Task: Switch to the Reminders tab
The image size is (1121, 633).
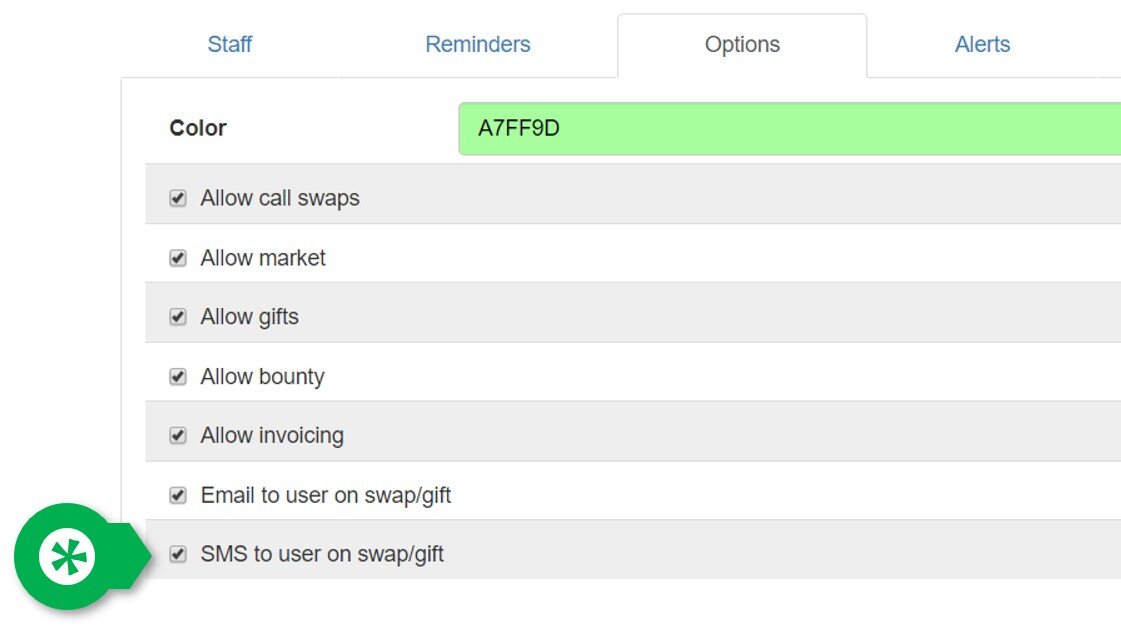Action: pos(478,44)
